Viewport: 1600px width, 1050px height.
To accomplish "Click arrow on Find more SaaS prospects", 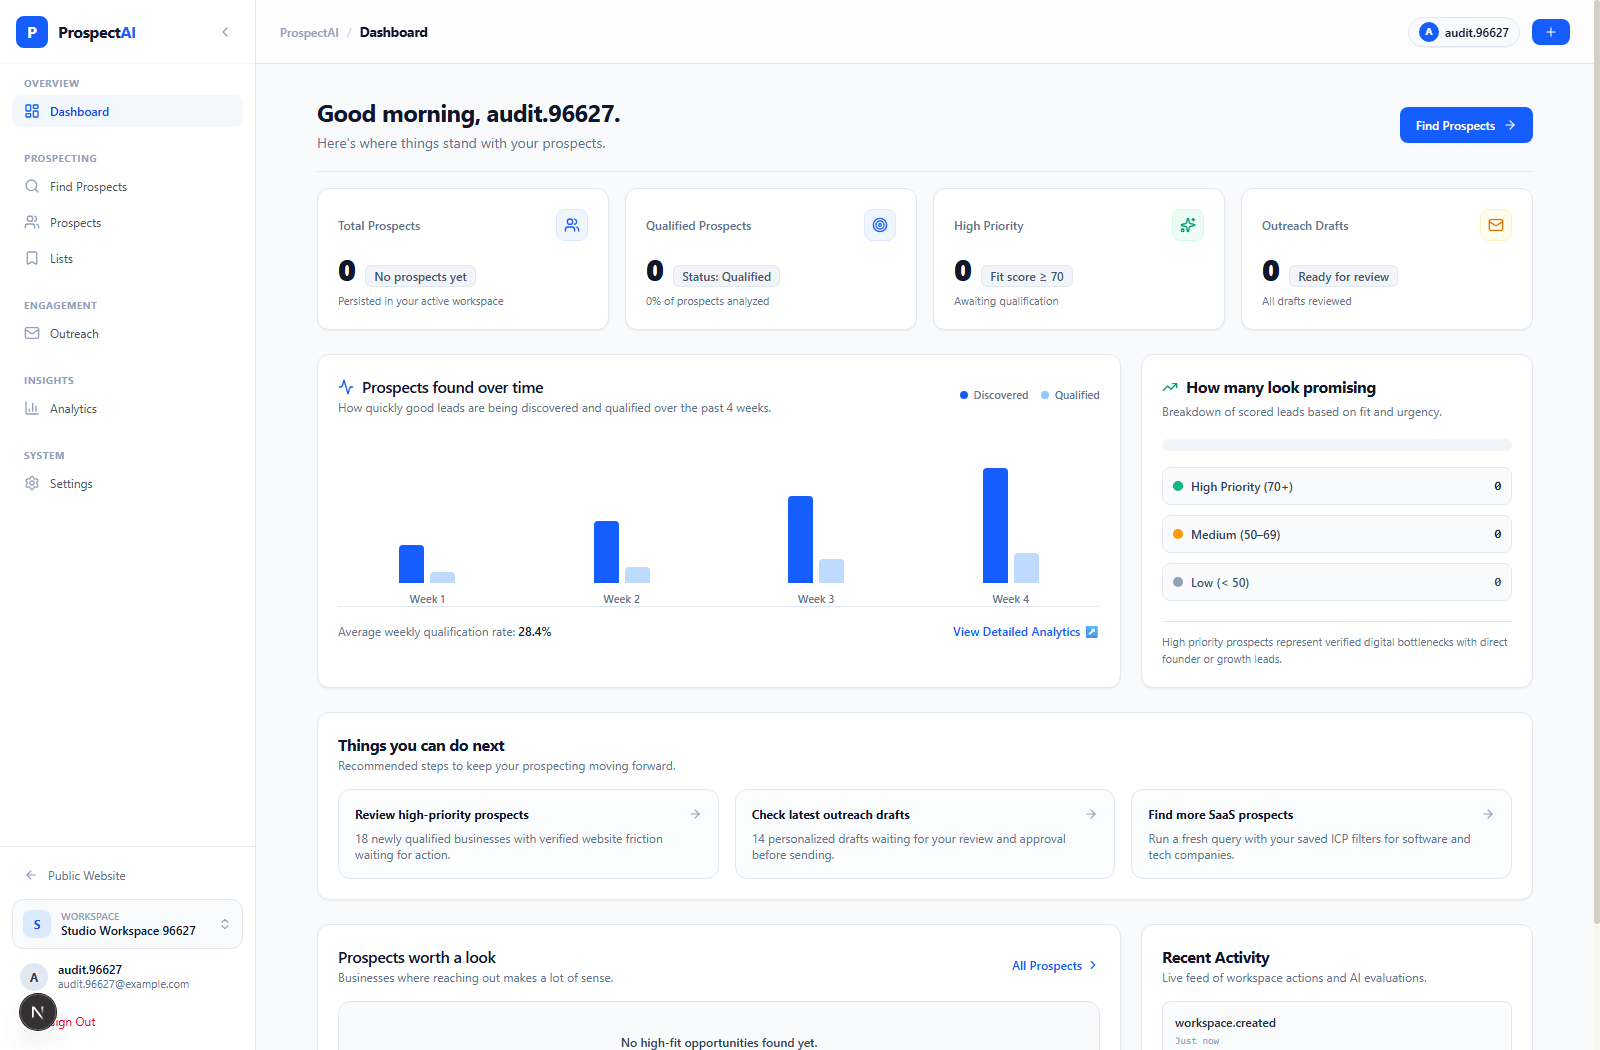I will (1488, 814).
